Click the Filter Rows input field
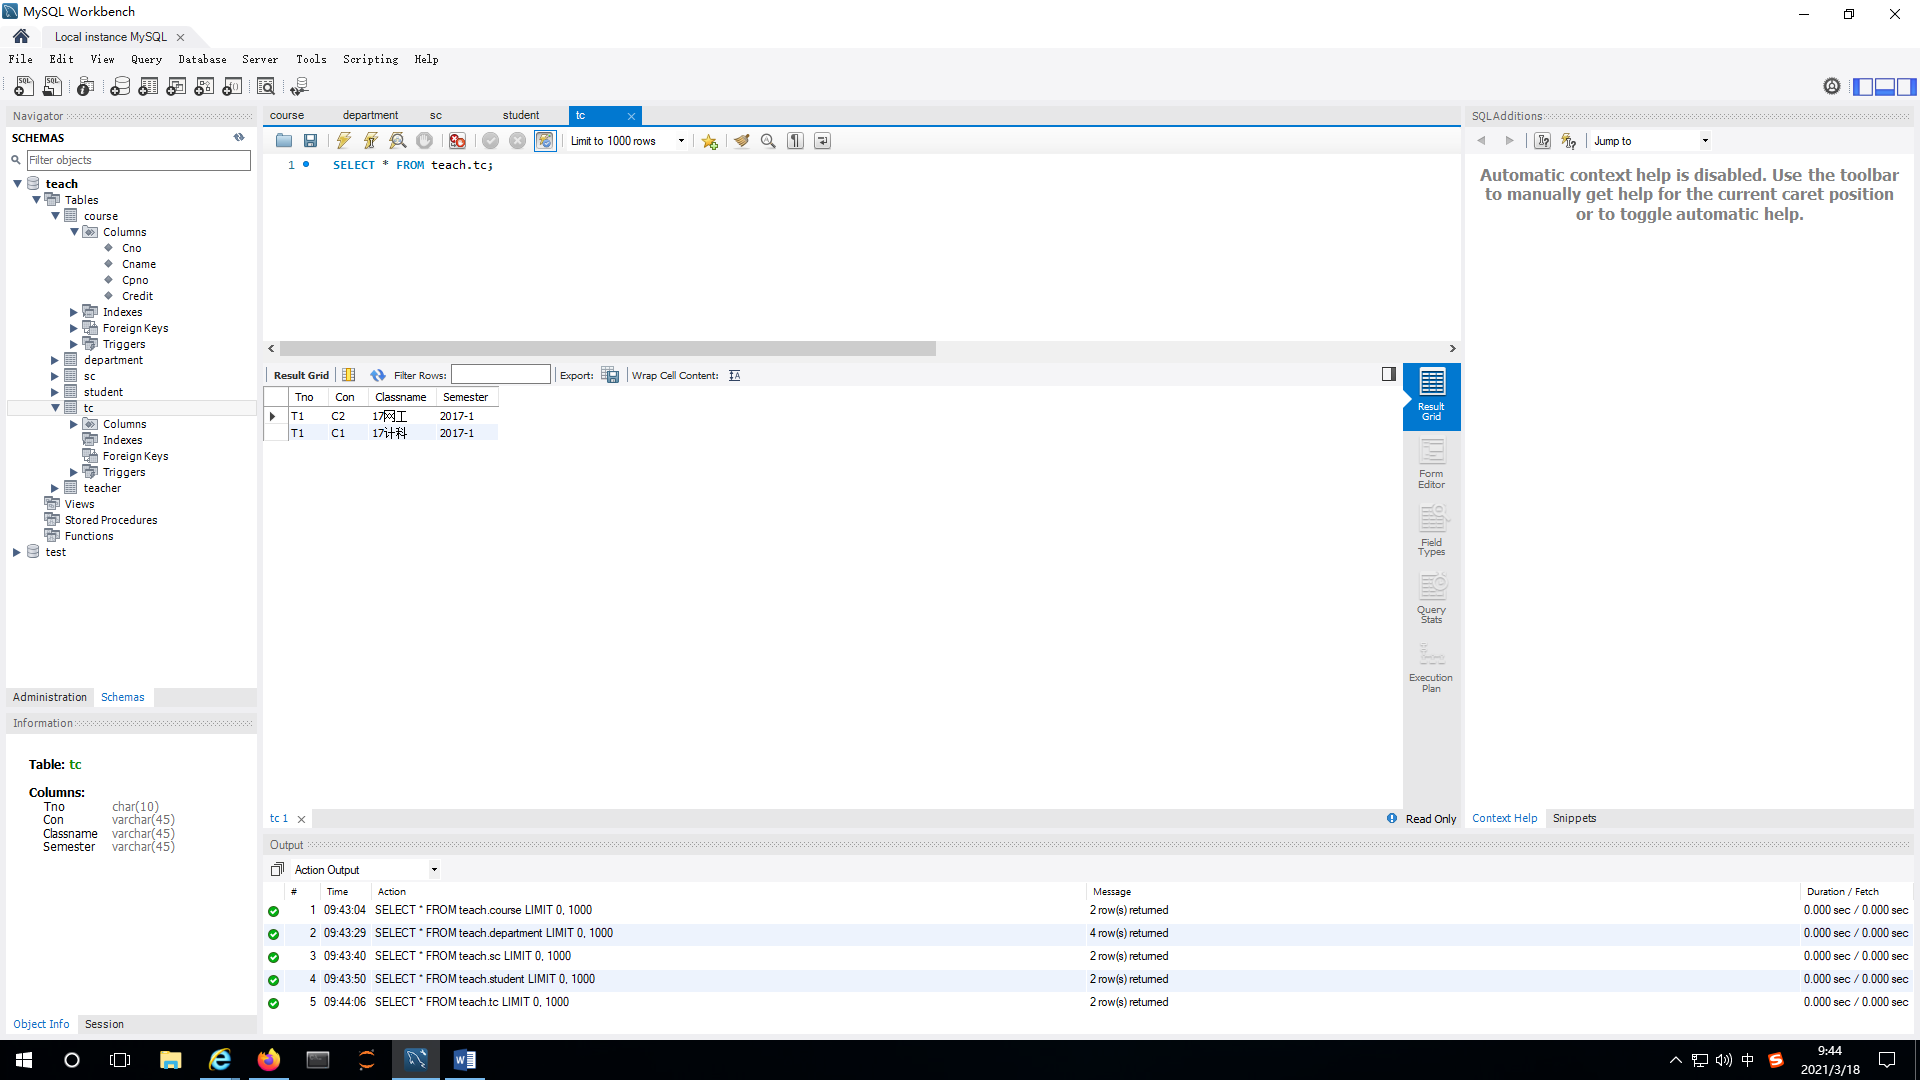Screen dimensions: 1920x1080 click(x=500, y=374)
